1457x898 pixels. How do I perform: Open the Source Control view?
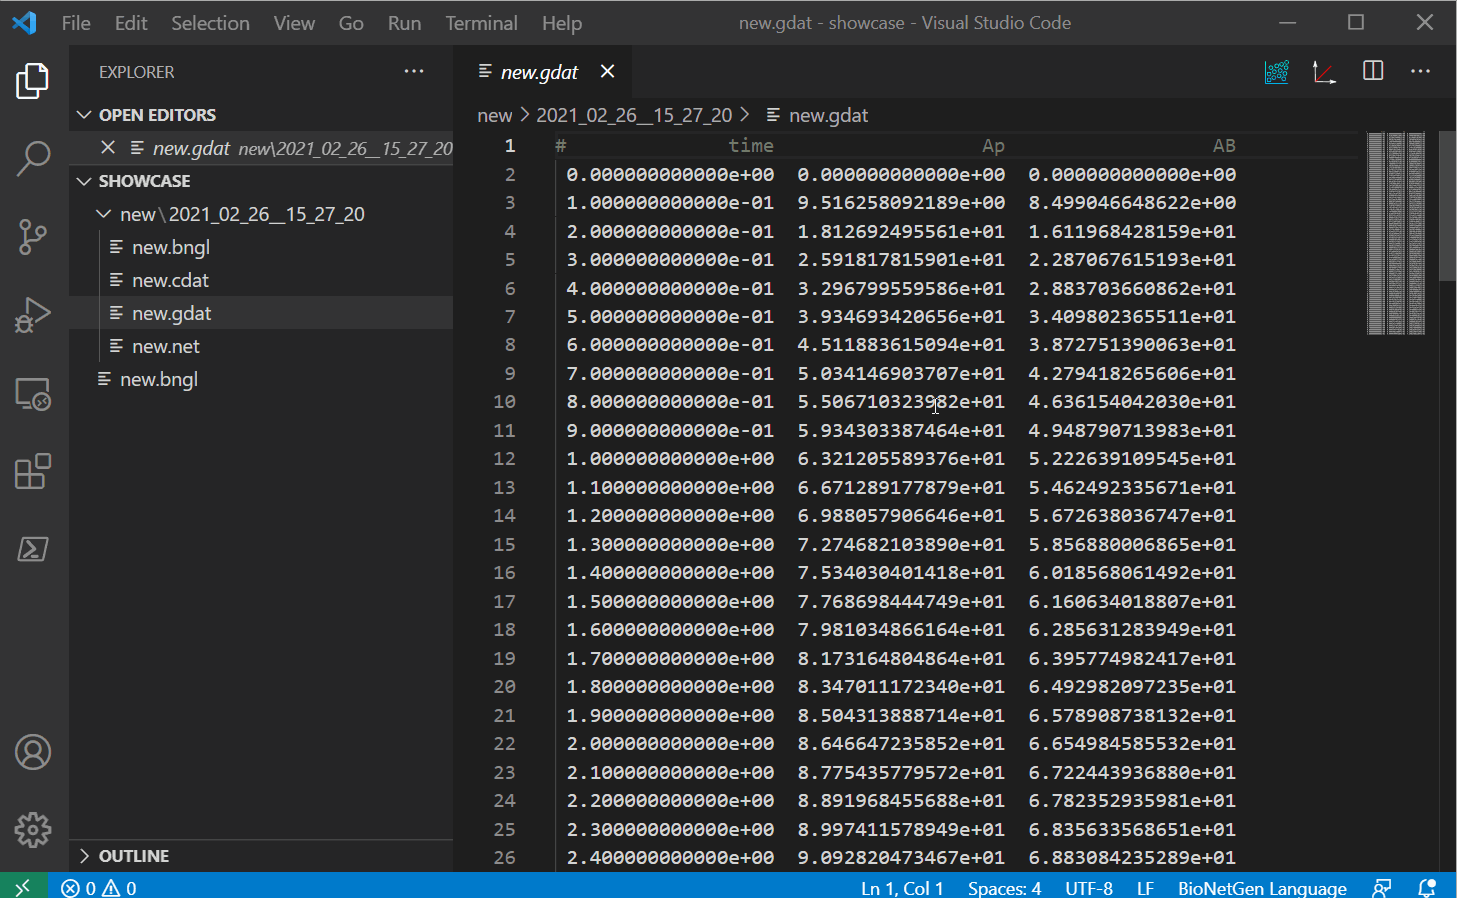[x=33, y=237]
